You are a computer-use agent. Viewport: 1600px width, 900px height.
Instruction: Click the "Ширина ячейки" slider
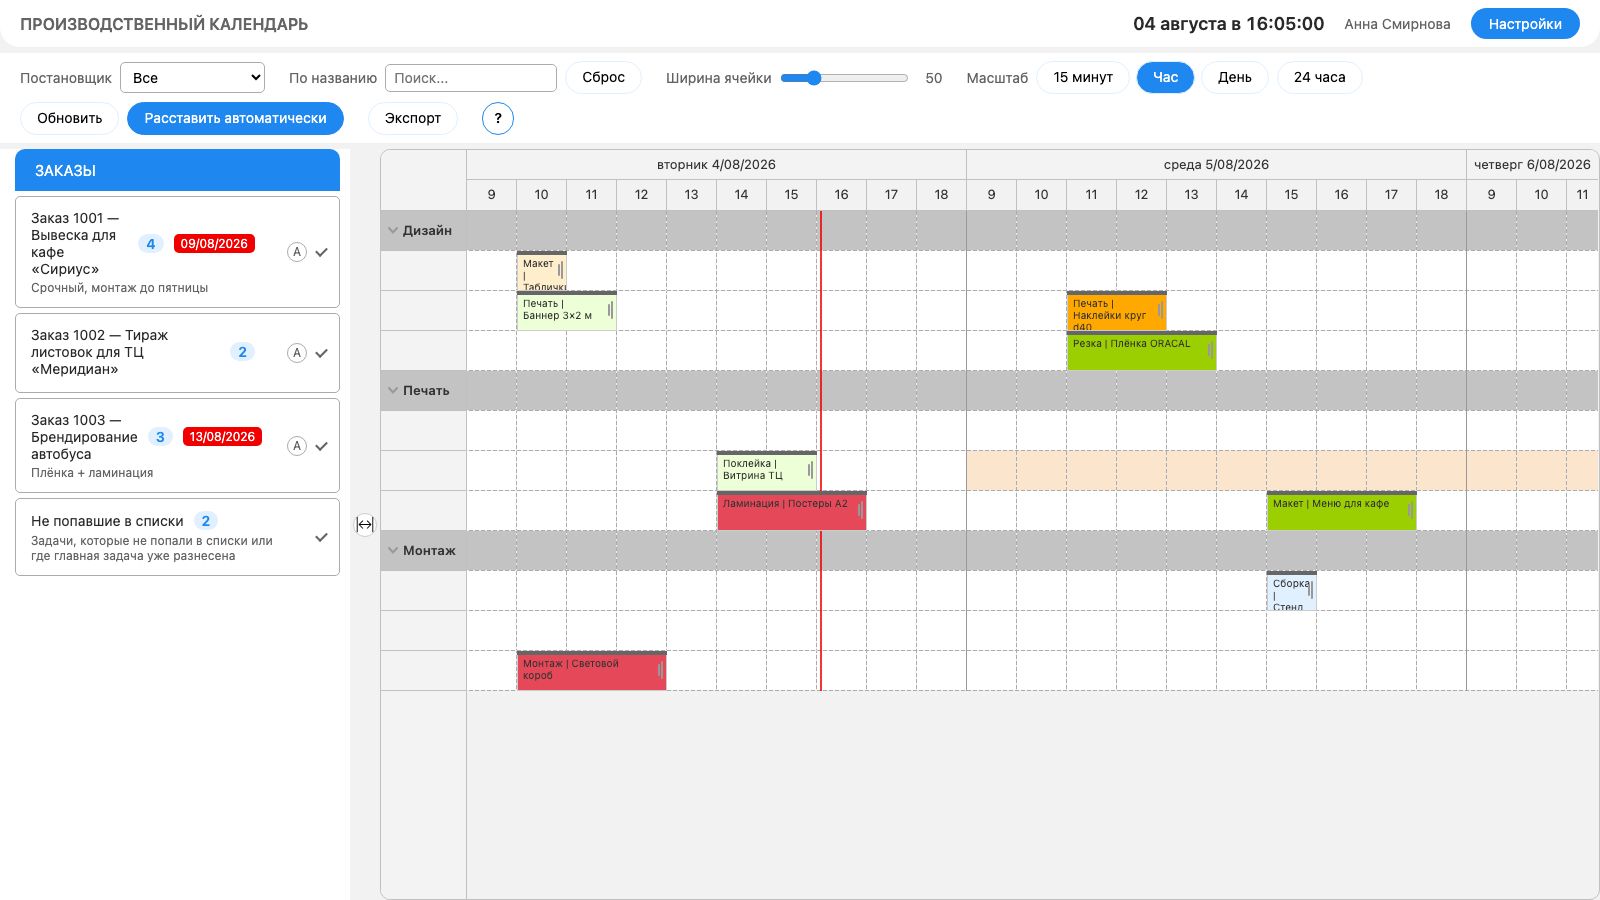click(x=844, y=78)
